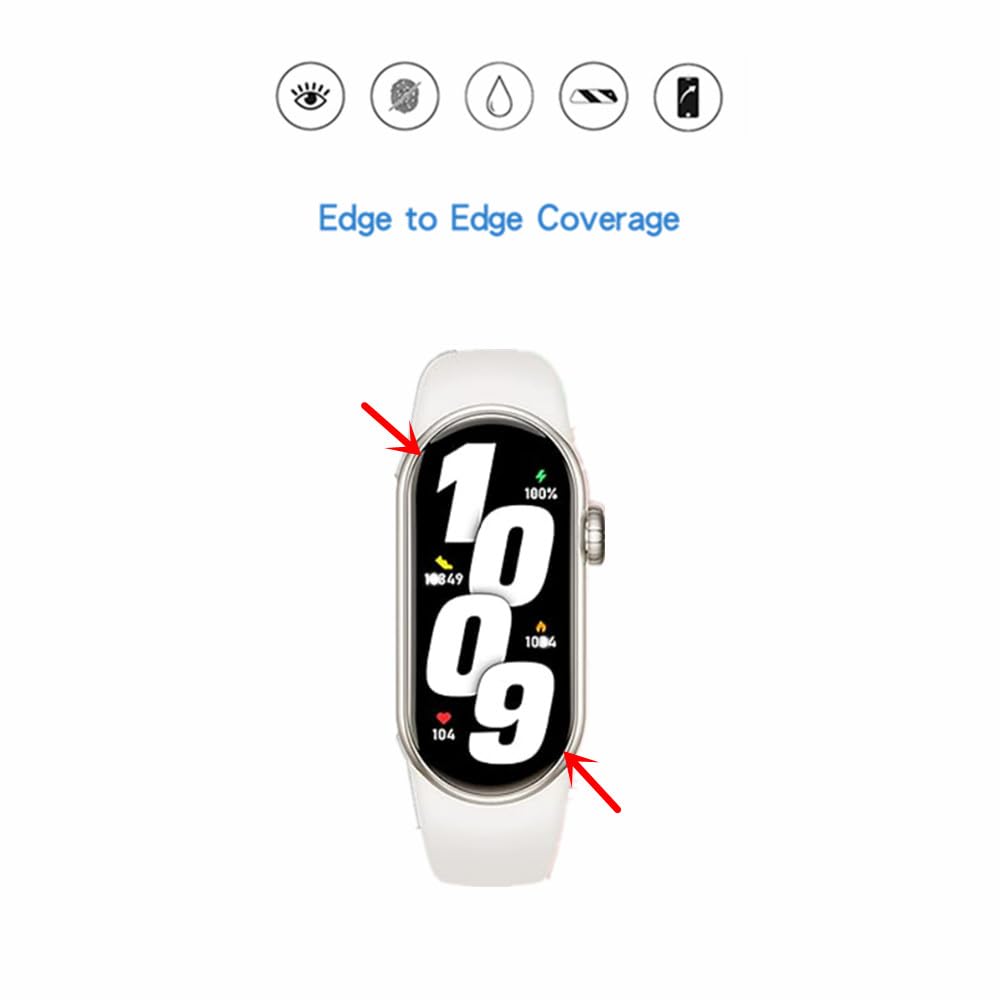Click the Edge to Edge Coverage heading

coord(499,219)
